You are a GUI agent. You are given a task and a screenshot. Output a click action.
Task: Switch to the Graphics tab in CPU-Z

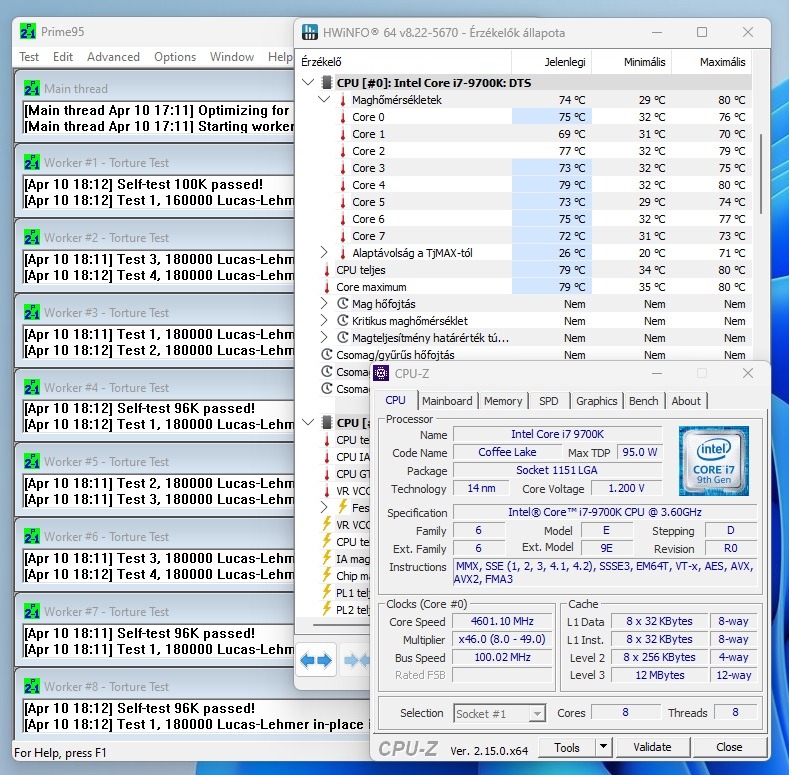tap(596, 401)
